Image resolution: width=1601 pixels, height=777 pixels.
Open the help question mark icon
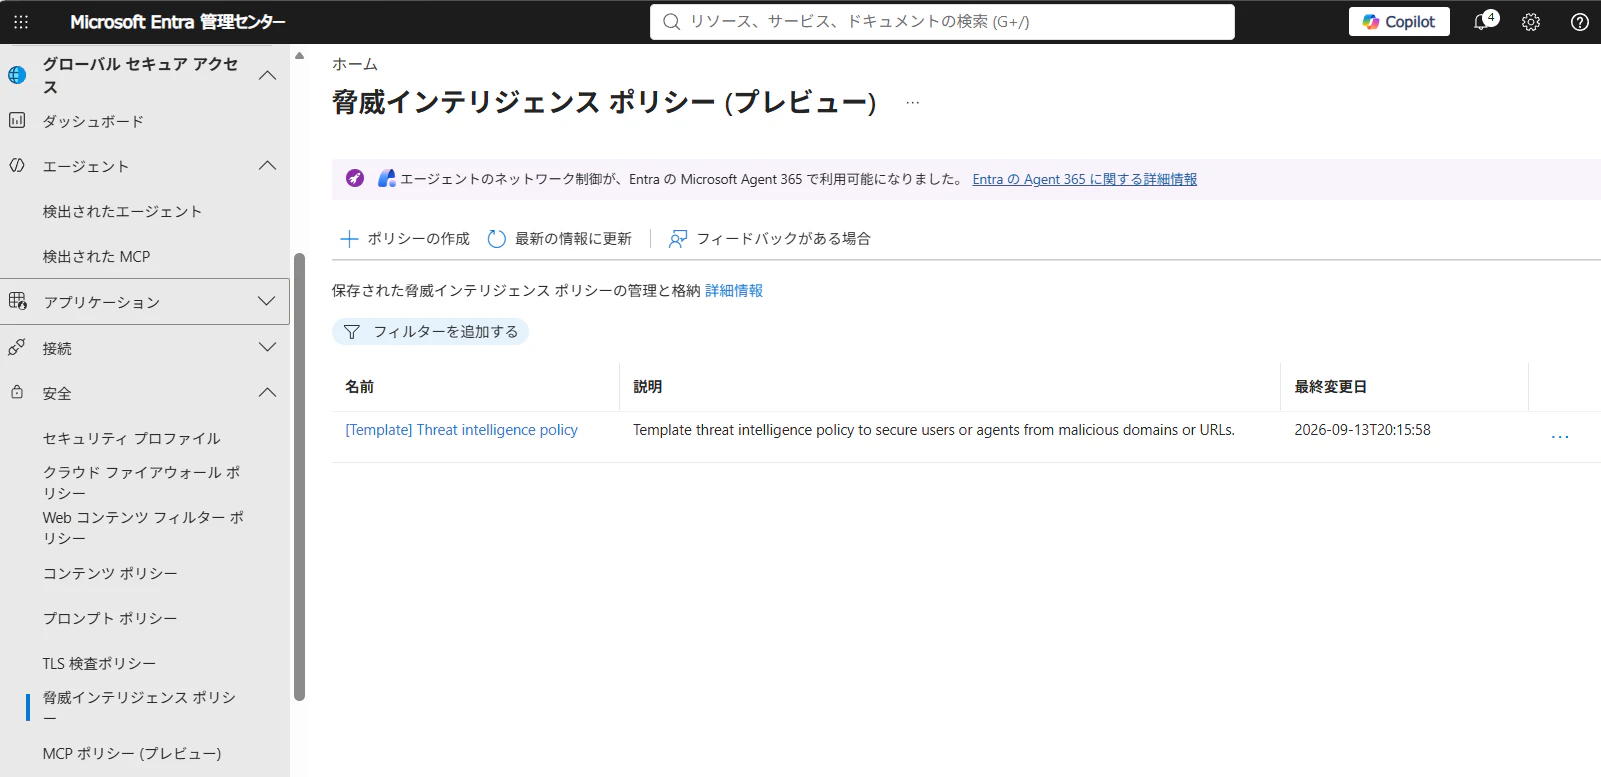pos(1580,22)
